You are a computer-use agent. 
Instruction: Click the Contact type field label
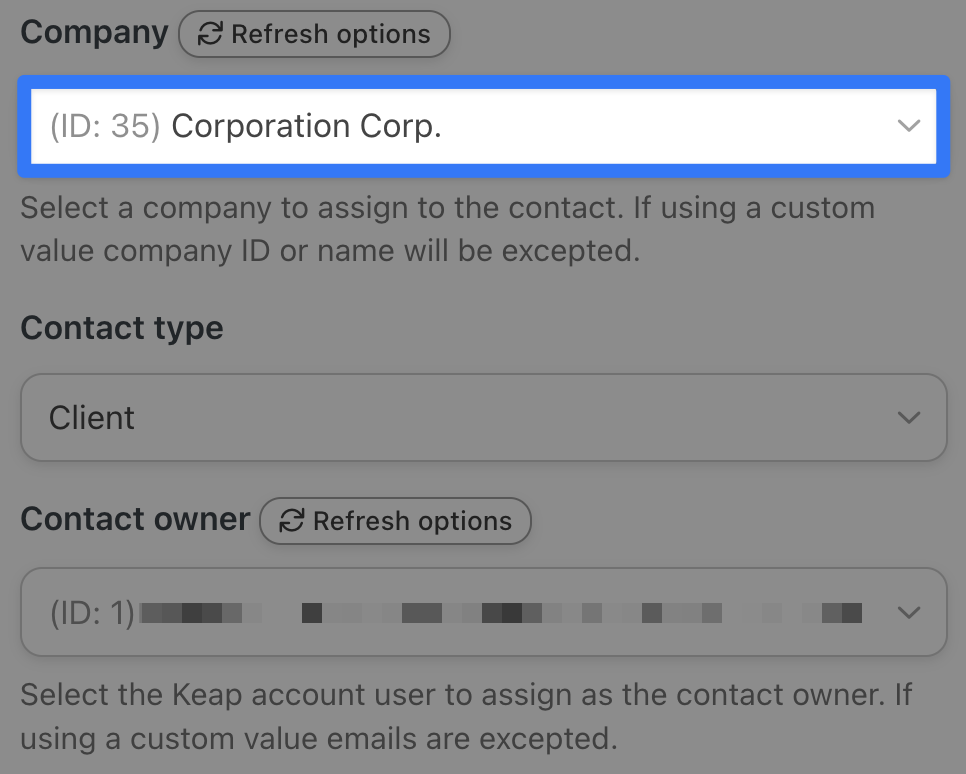122,328
